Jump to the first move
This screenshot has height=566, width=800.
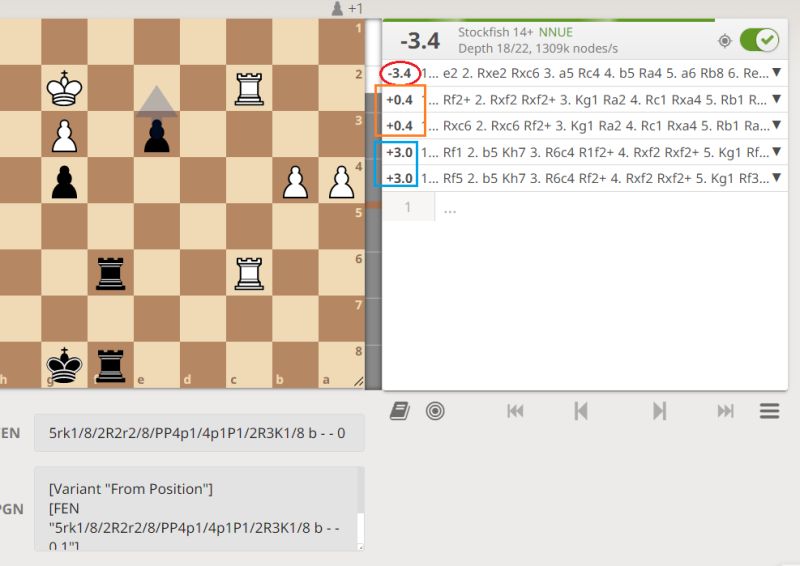tap(515, 411)
